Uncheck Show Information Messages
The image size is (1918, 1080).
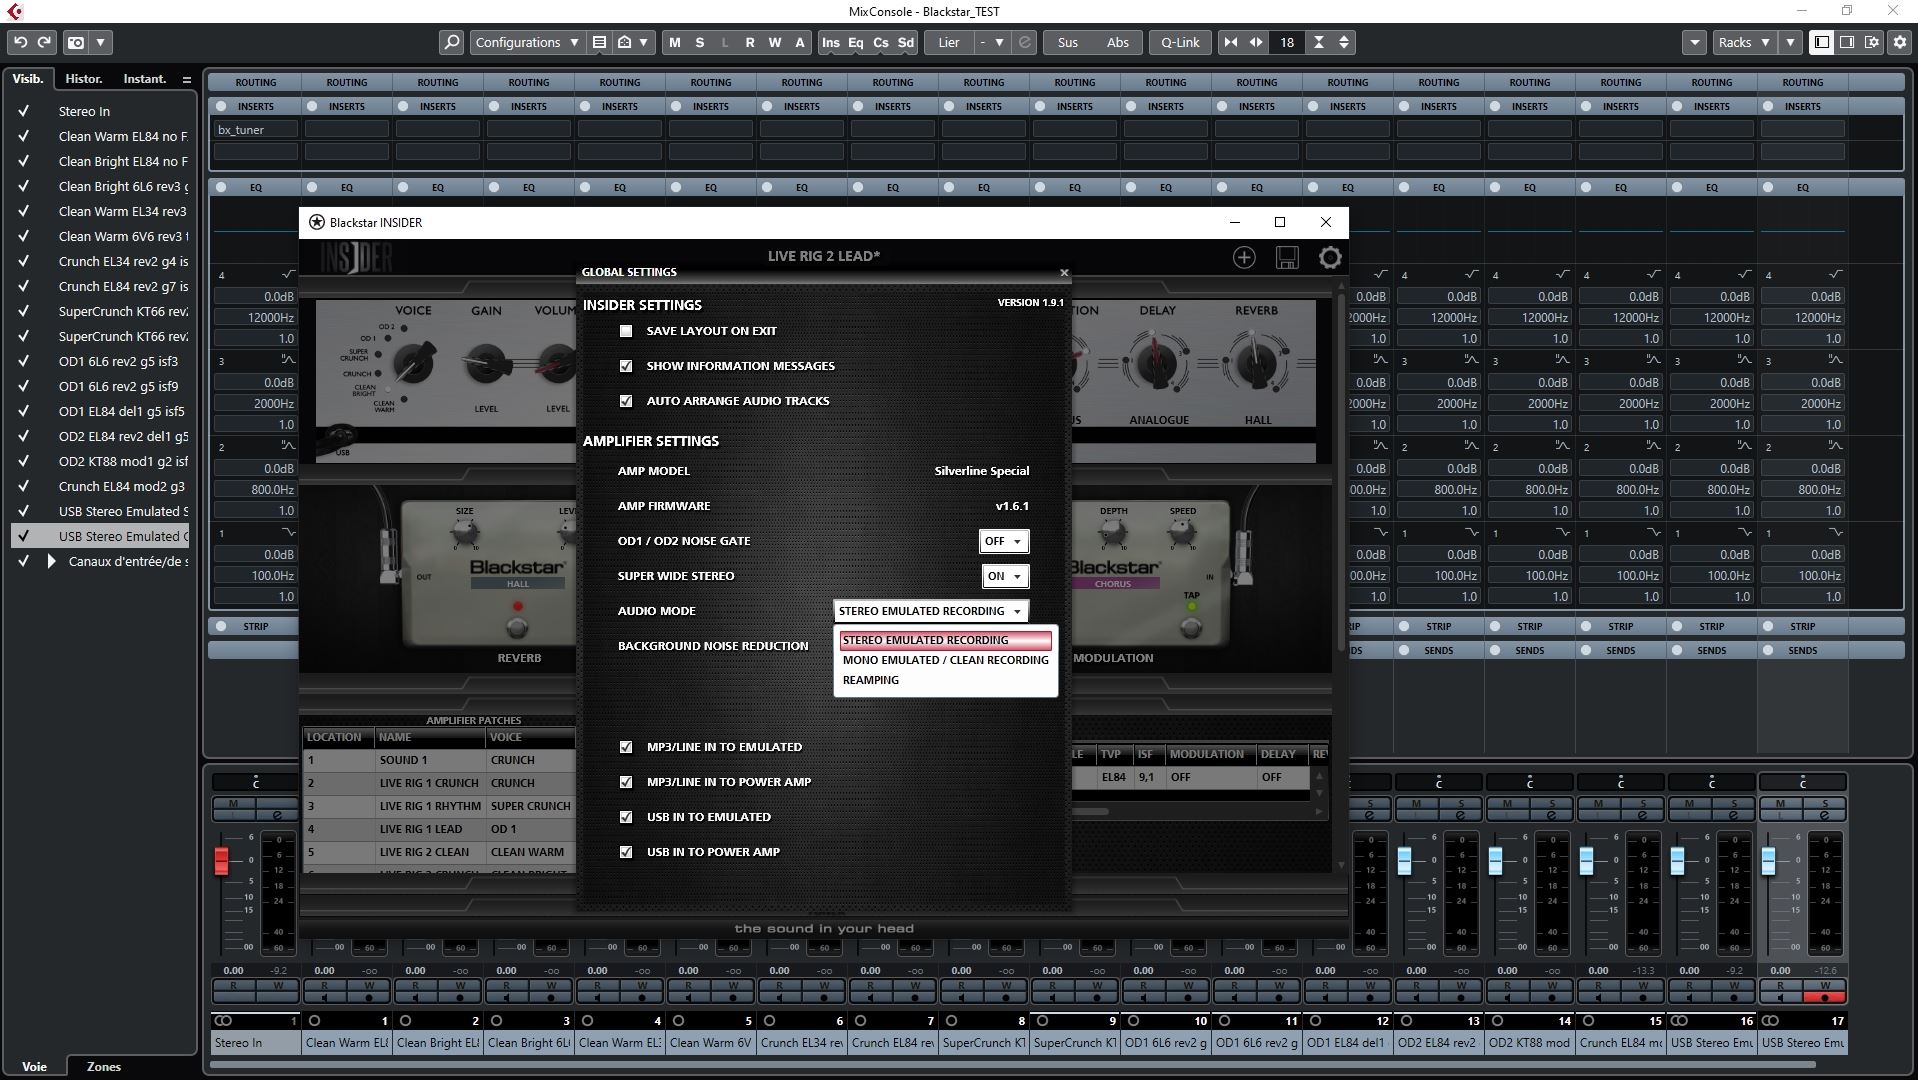tap(626, 366)
